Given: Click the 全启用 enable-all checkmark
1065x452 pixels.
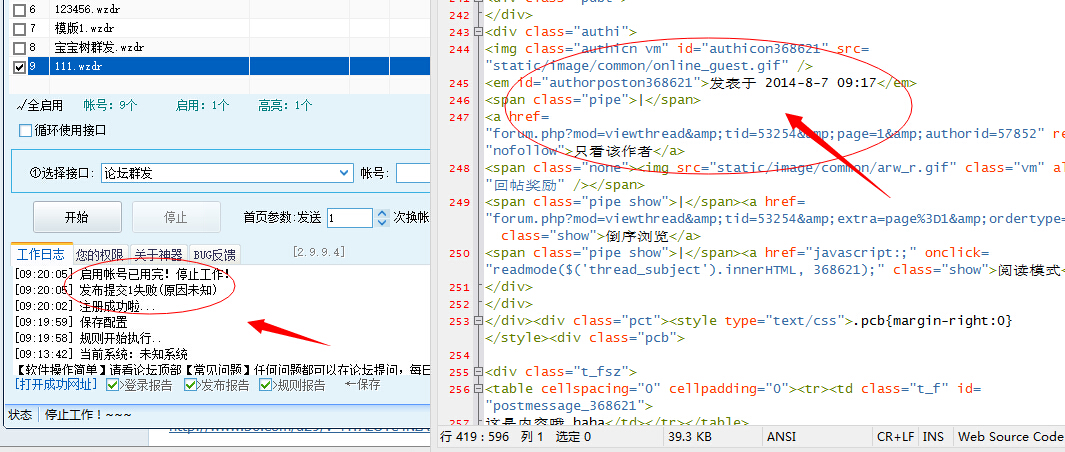Looking at the screenshot, I should click(40, 105).
